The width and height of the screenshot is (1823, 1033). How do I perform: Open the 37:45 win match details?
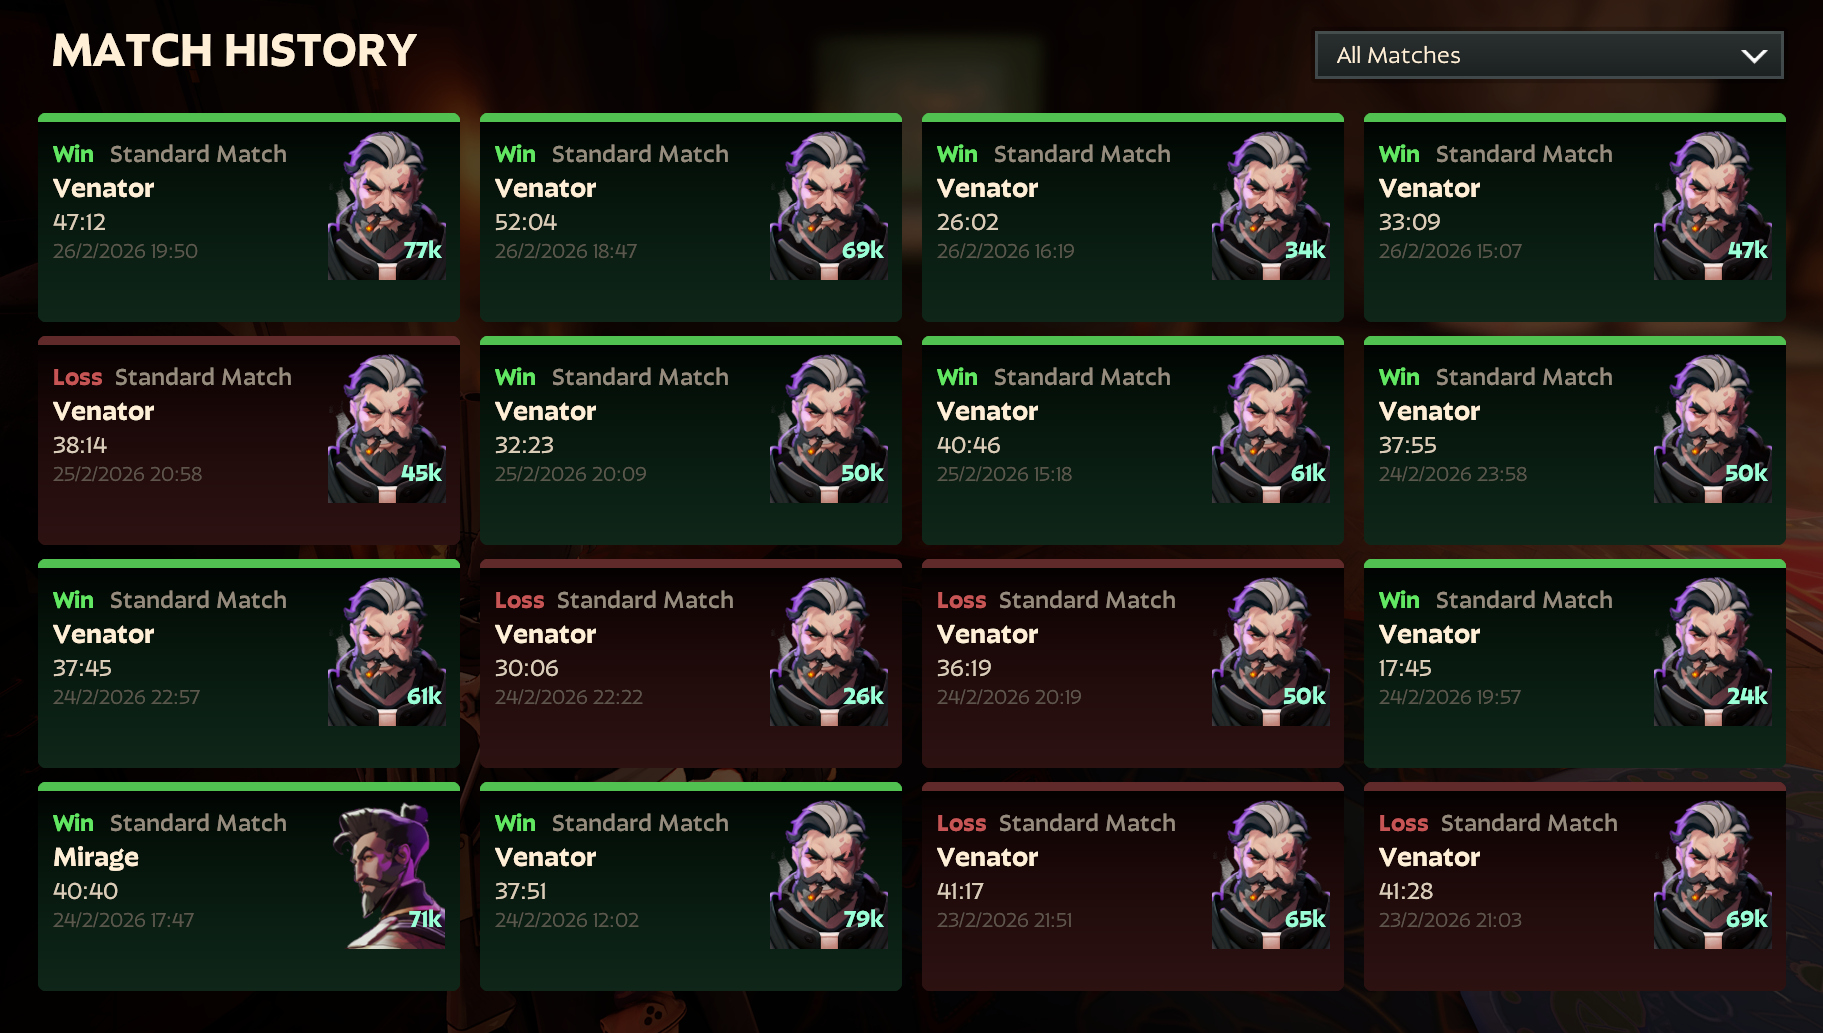(x=249, y=664)
